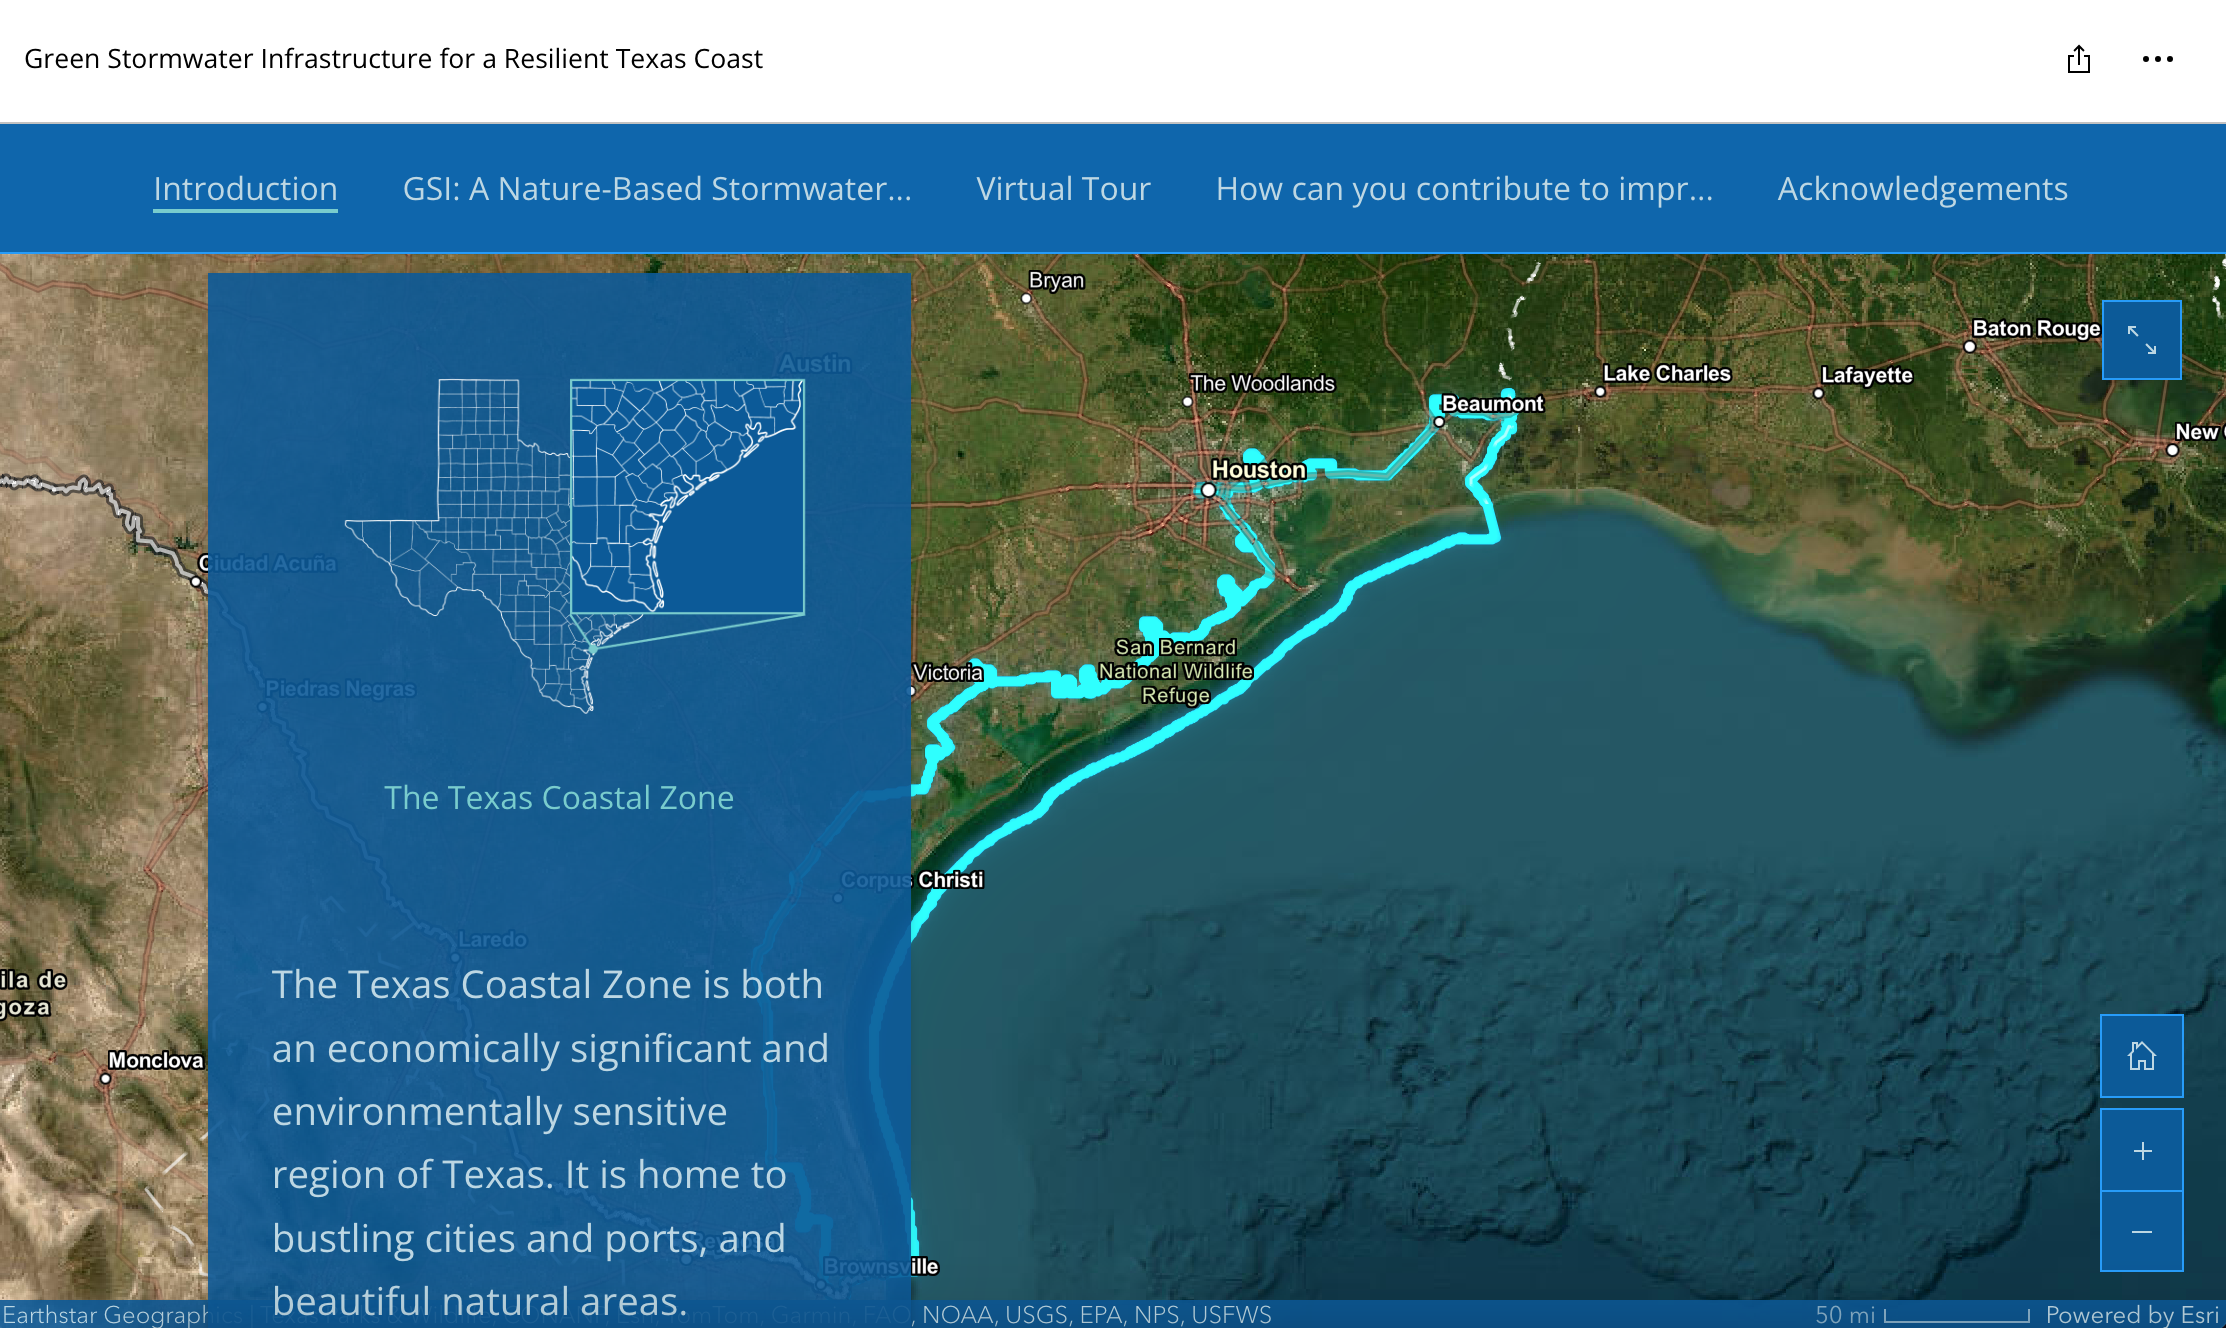Open the three-dot more options menu
2226x1328 pixels.
(x=2157, y=60)
